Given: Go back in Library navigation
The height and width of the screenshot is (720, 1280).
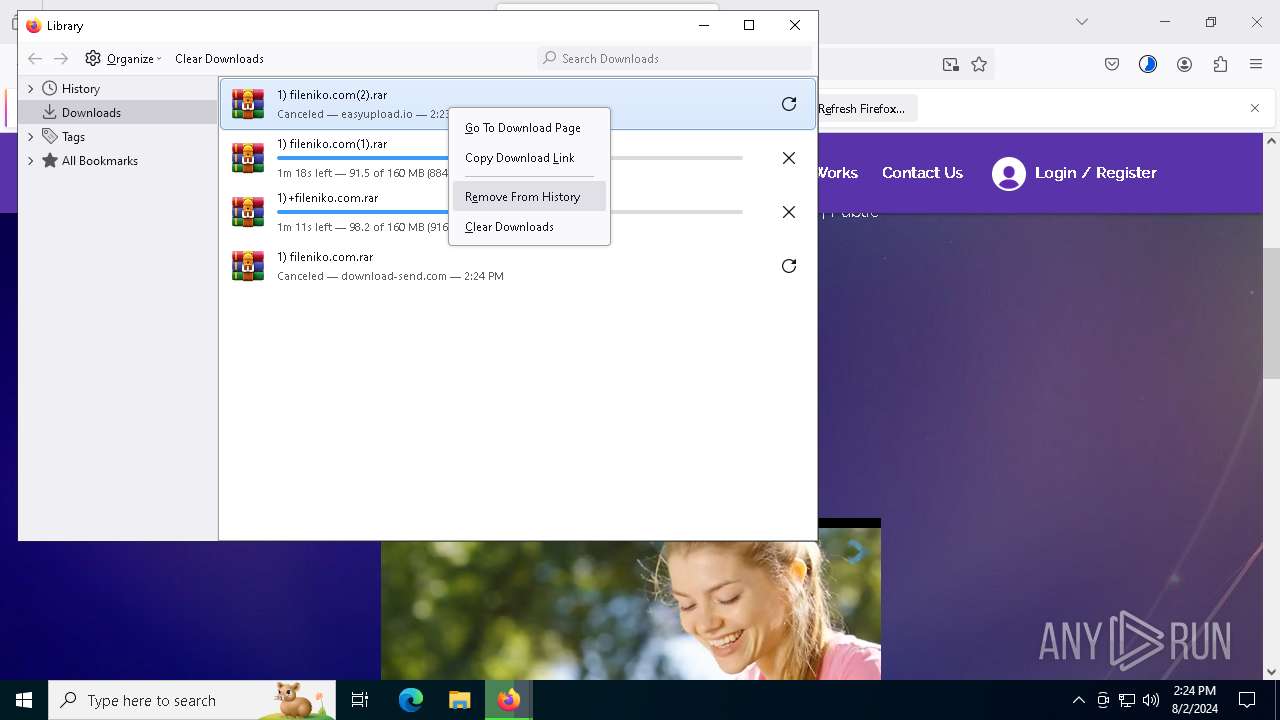Looking at the screenshot, I should pyautogui.click(x=35, y=59).
